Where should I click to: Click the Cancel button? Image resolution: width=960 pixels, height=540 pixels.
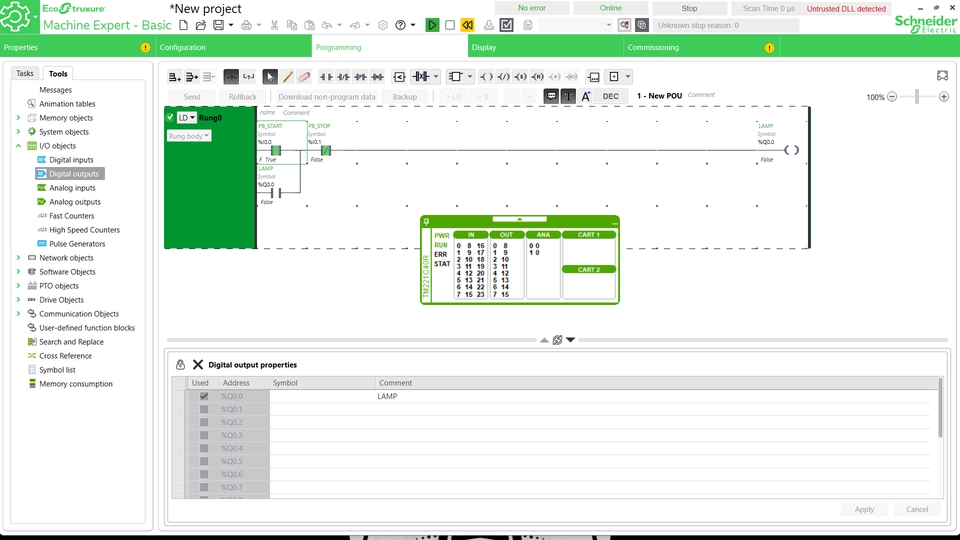[x=917, y=509]
